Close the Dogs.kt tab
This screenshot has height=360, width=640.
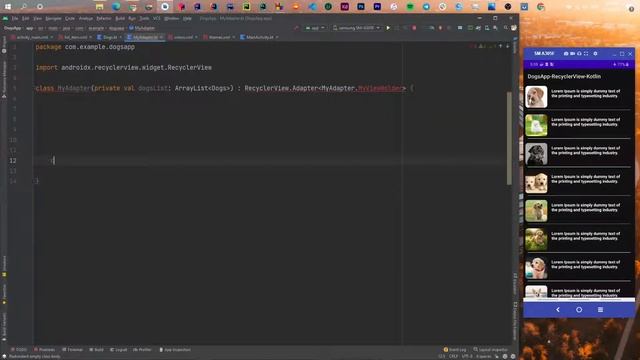[x=120, y=37]
